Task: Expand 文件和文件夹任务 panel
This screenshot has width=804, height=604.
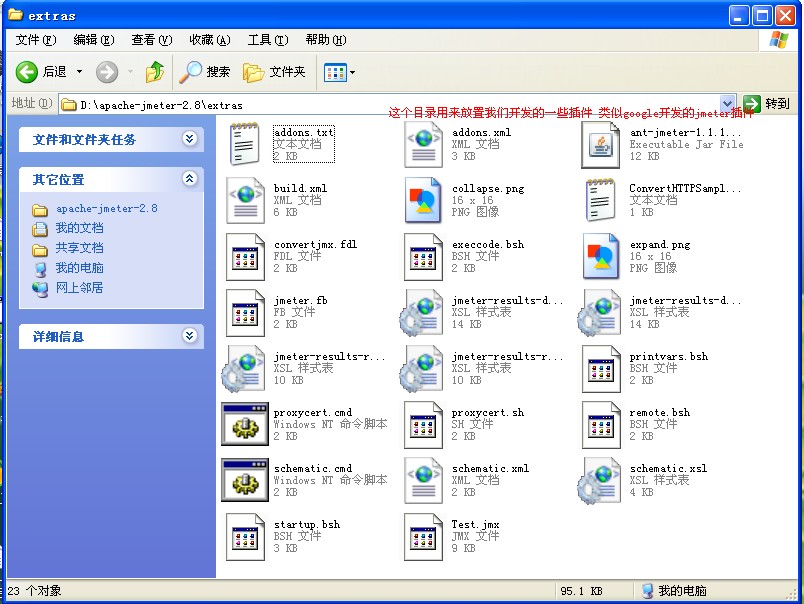Action: [189, 138]
